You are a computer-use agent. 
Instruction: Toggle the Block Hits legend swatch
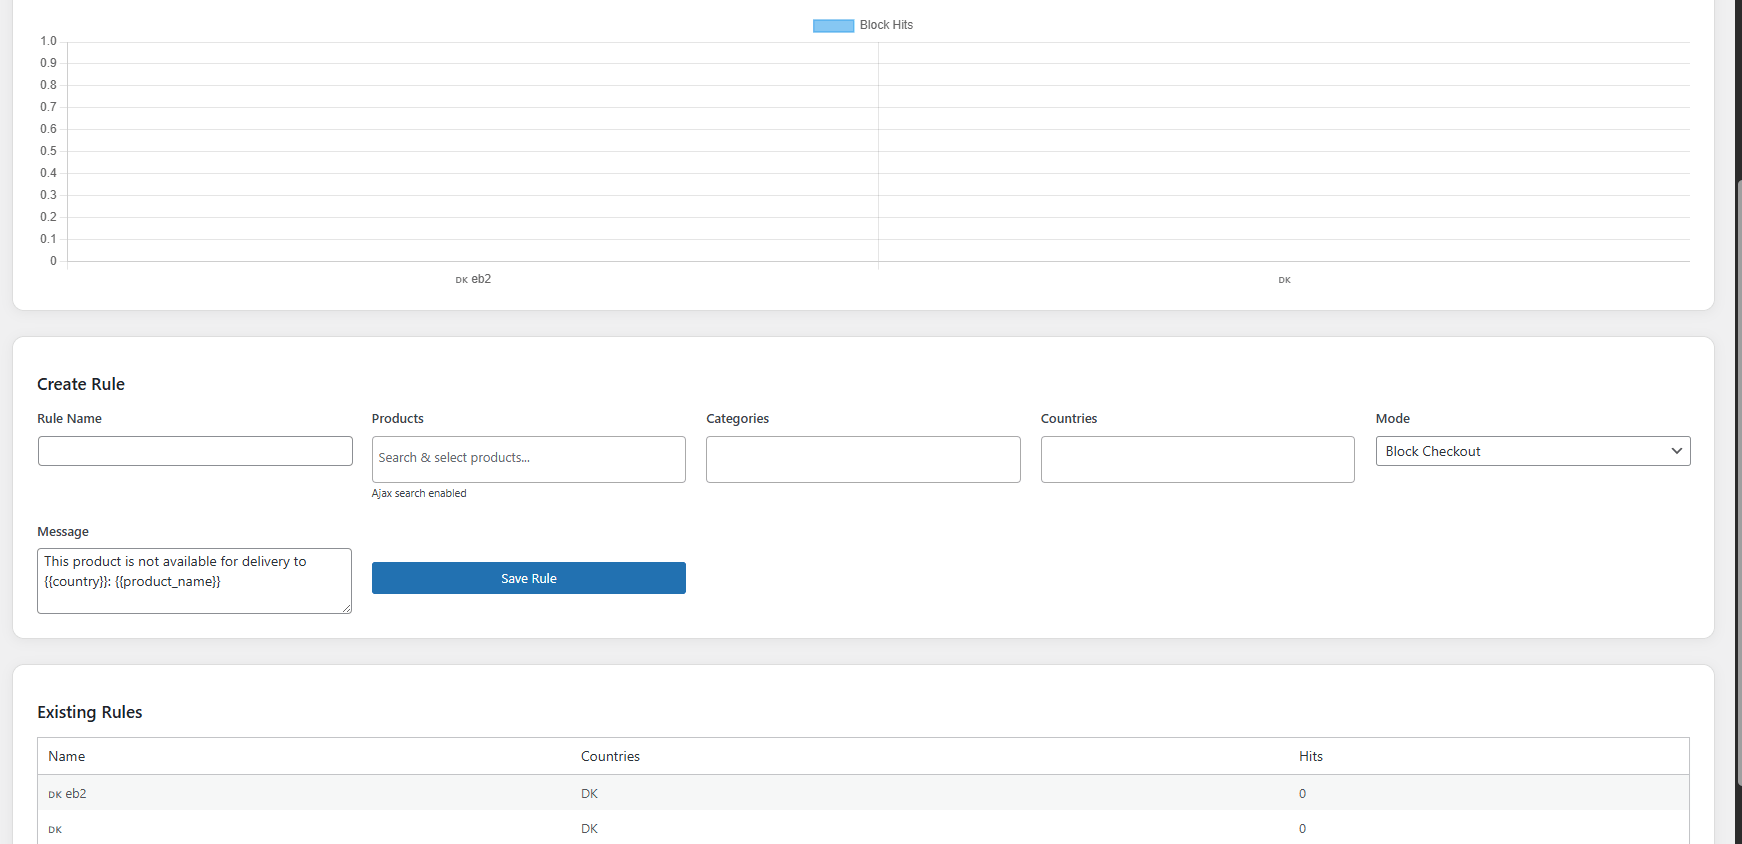(x=833, y=25)
